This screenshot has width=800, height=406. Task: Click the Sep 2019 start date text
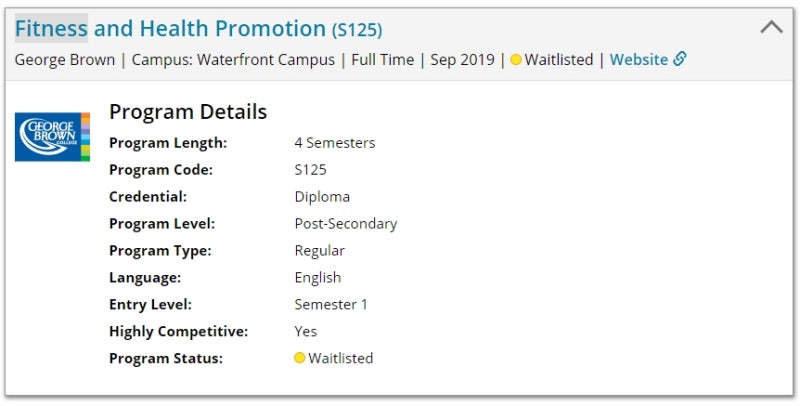coord(462,60)
